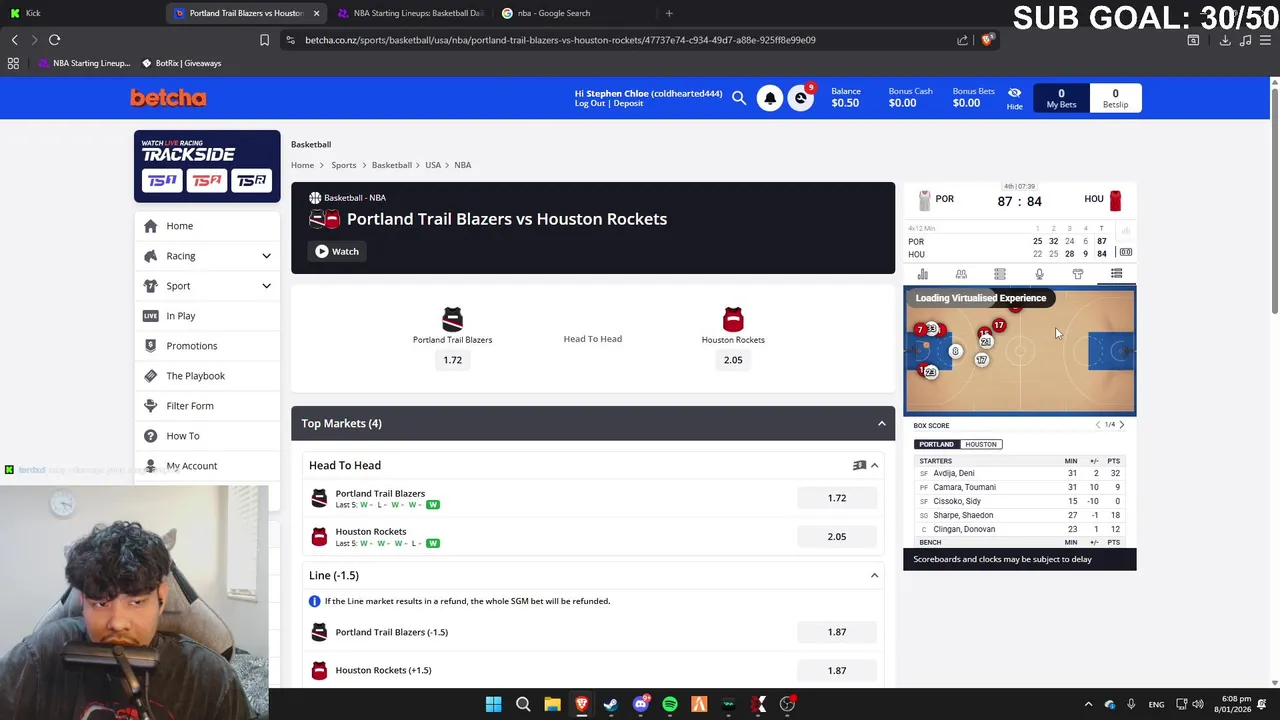The image size is (1280, 720).
Task: Click Same Game Multi icon beside Head To Head
Action: (x=858, y=465)
